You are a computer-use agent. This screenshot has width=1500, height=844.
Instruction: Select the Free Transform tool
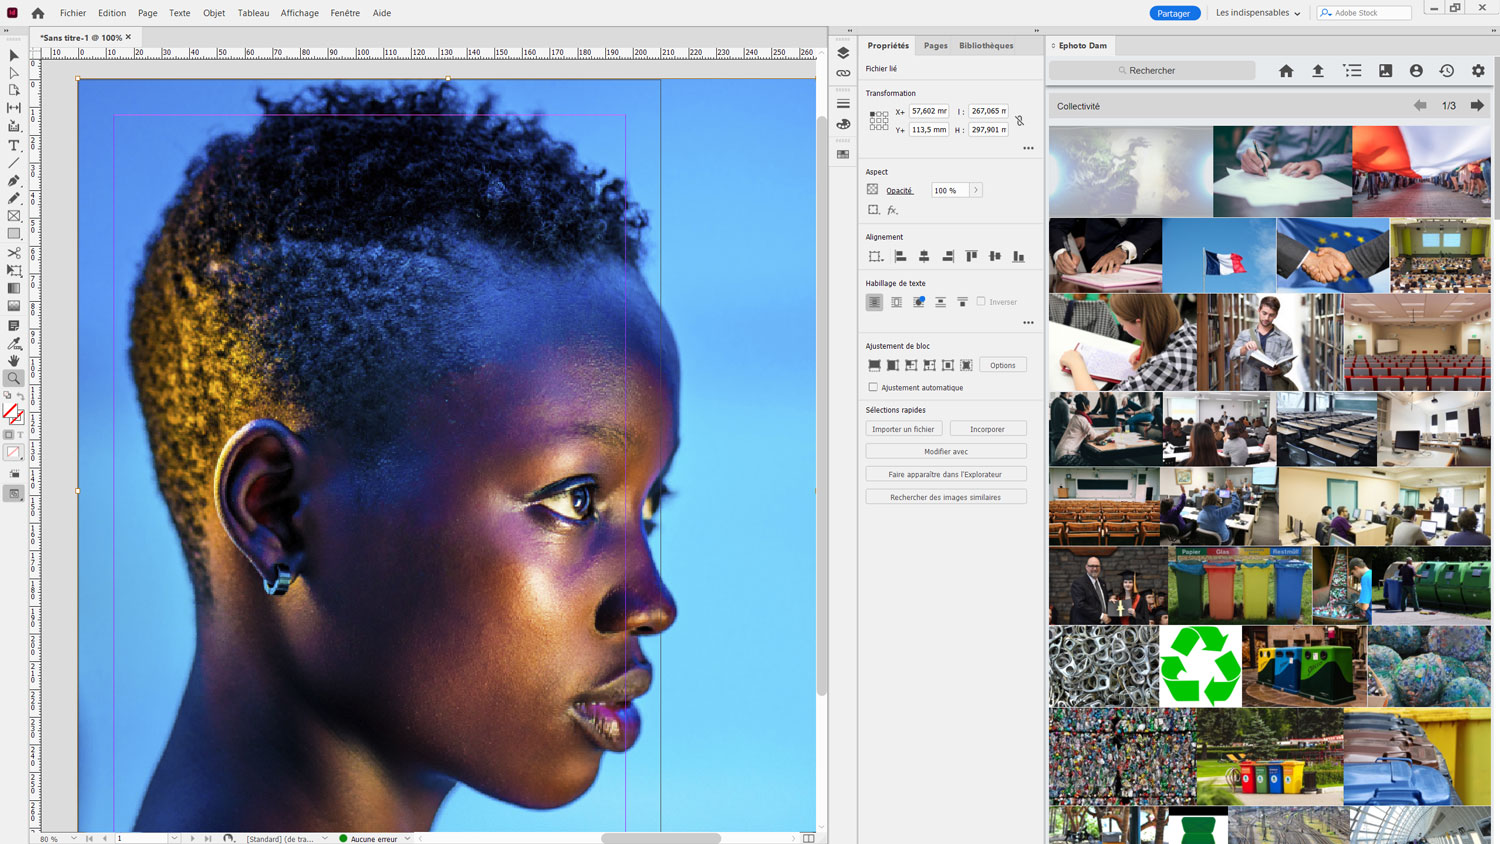14,271
